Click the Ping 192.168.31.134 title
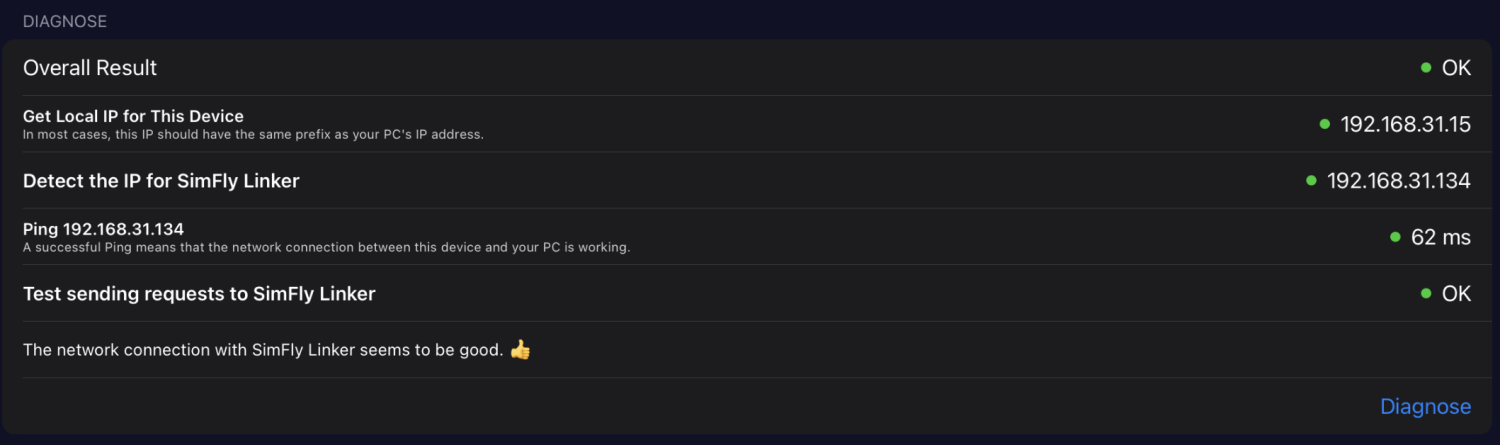Image resolution: width=1500 pixels, height=445 pixels. [x=103, y=229]
